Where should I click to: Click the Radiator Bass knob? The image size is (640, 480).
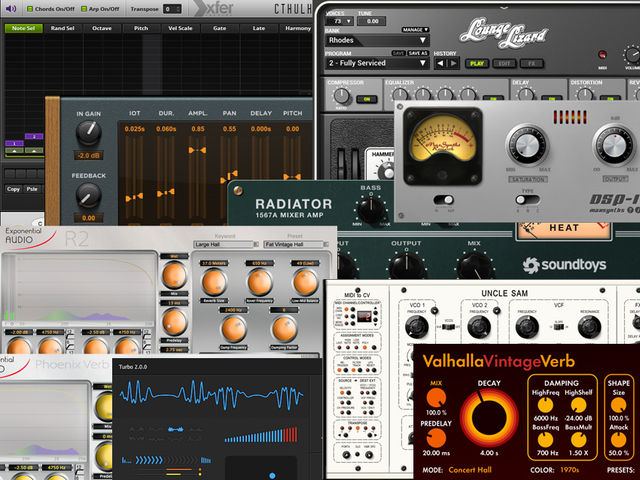point(371,209)
